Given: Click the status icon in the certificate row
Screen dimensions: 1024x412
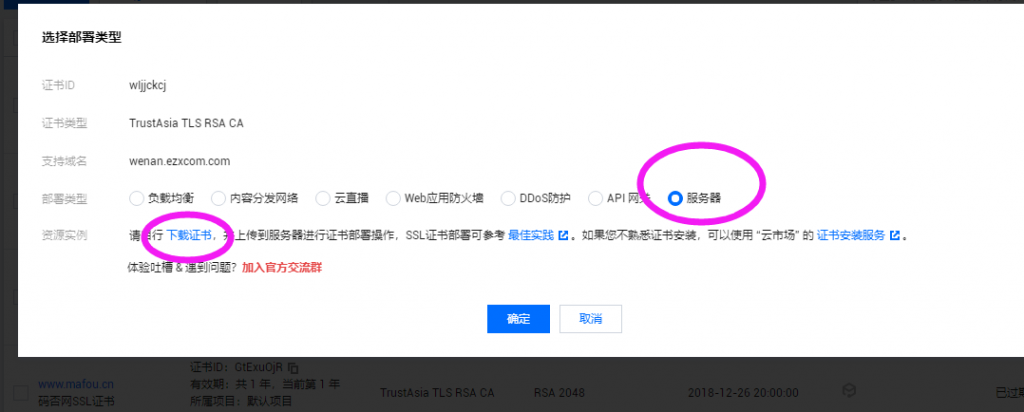Looking at the screenshot, I should pos(848,387).
